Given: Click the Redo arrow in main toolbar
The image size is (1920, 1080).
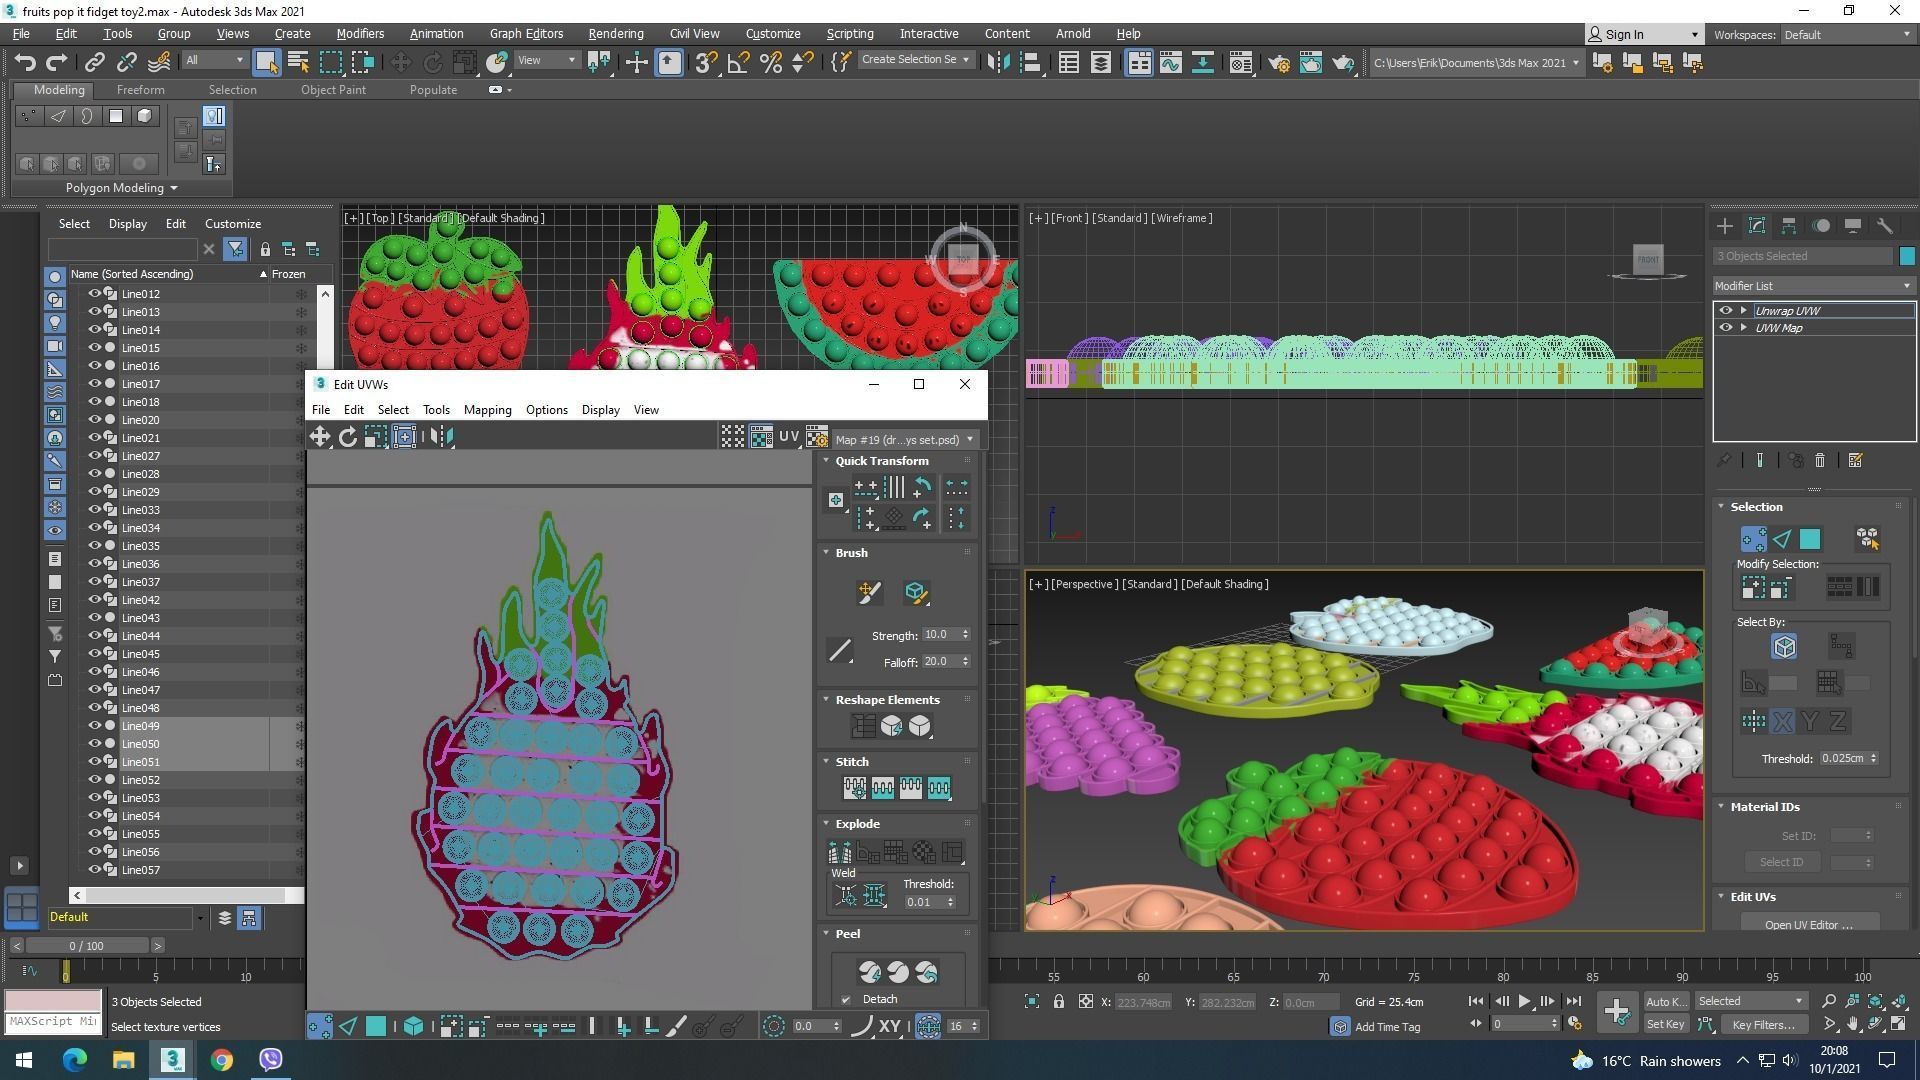Looking at the screenshot, I should (x=57, y=62).
